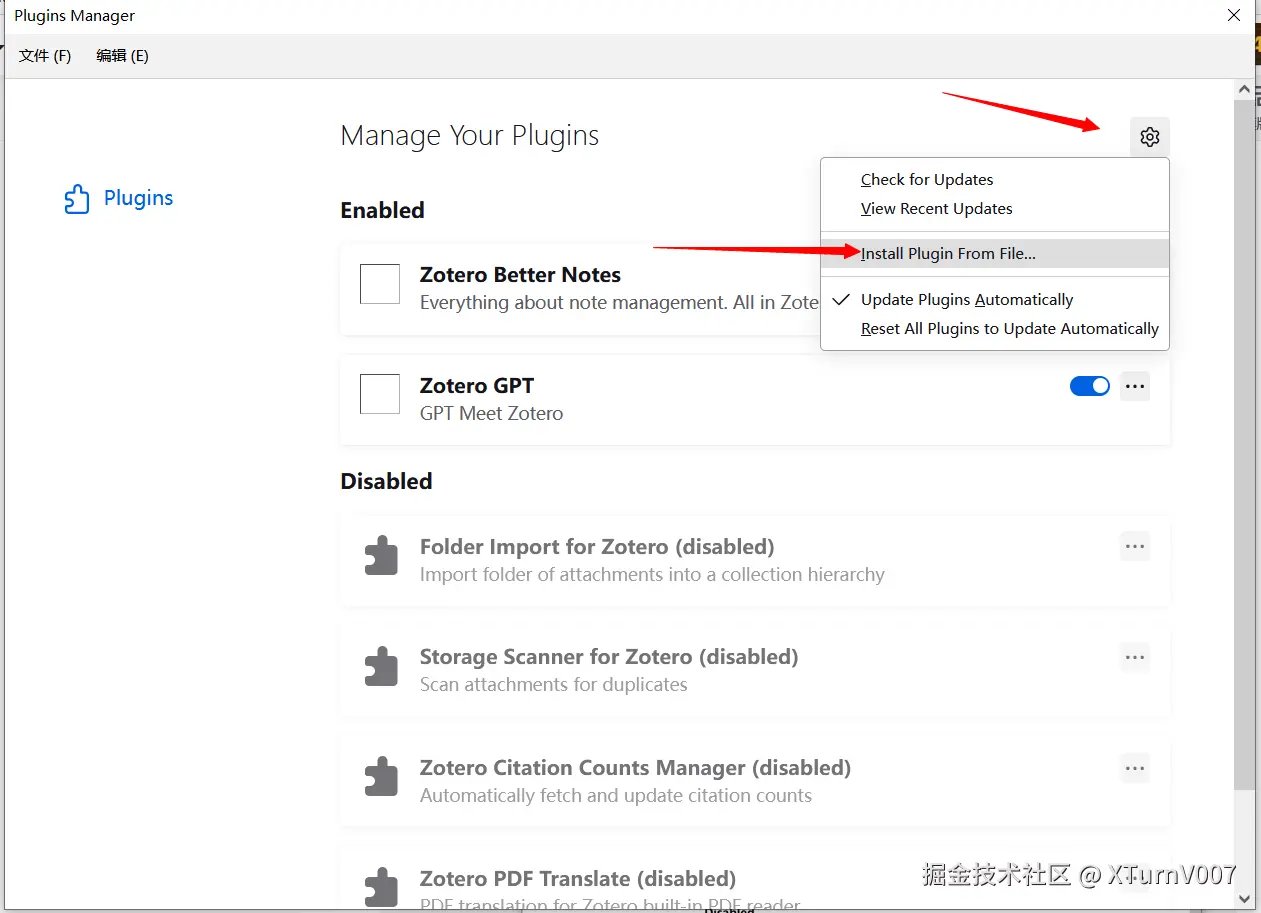Close the Plugins Manager window
The width and height of the screenshot is (1261, 913).
tap(1234, 16)
